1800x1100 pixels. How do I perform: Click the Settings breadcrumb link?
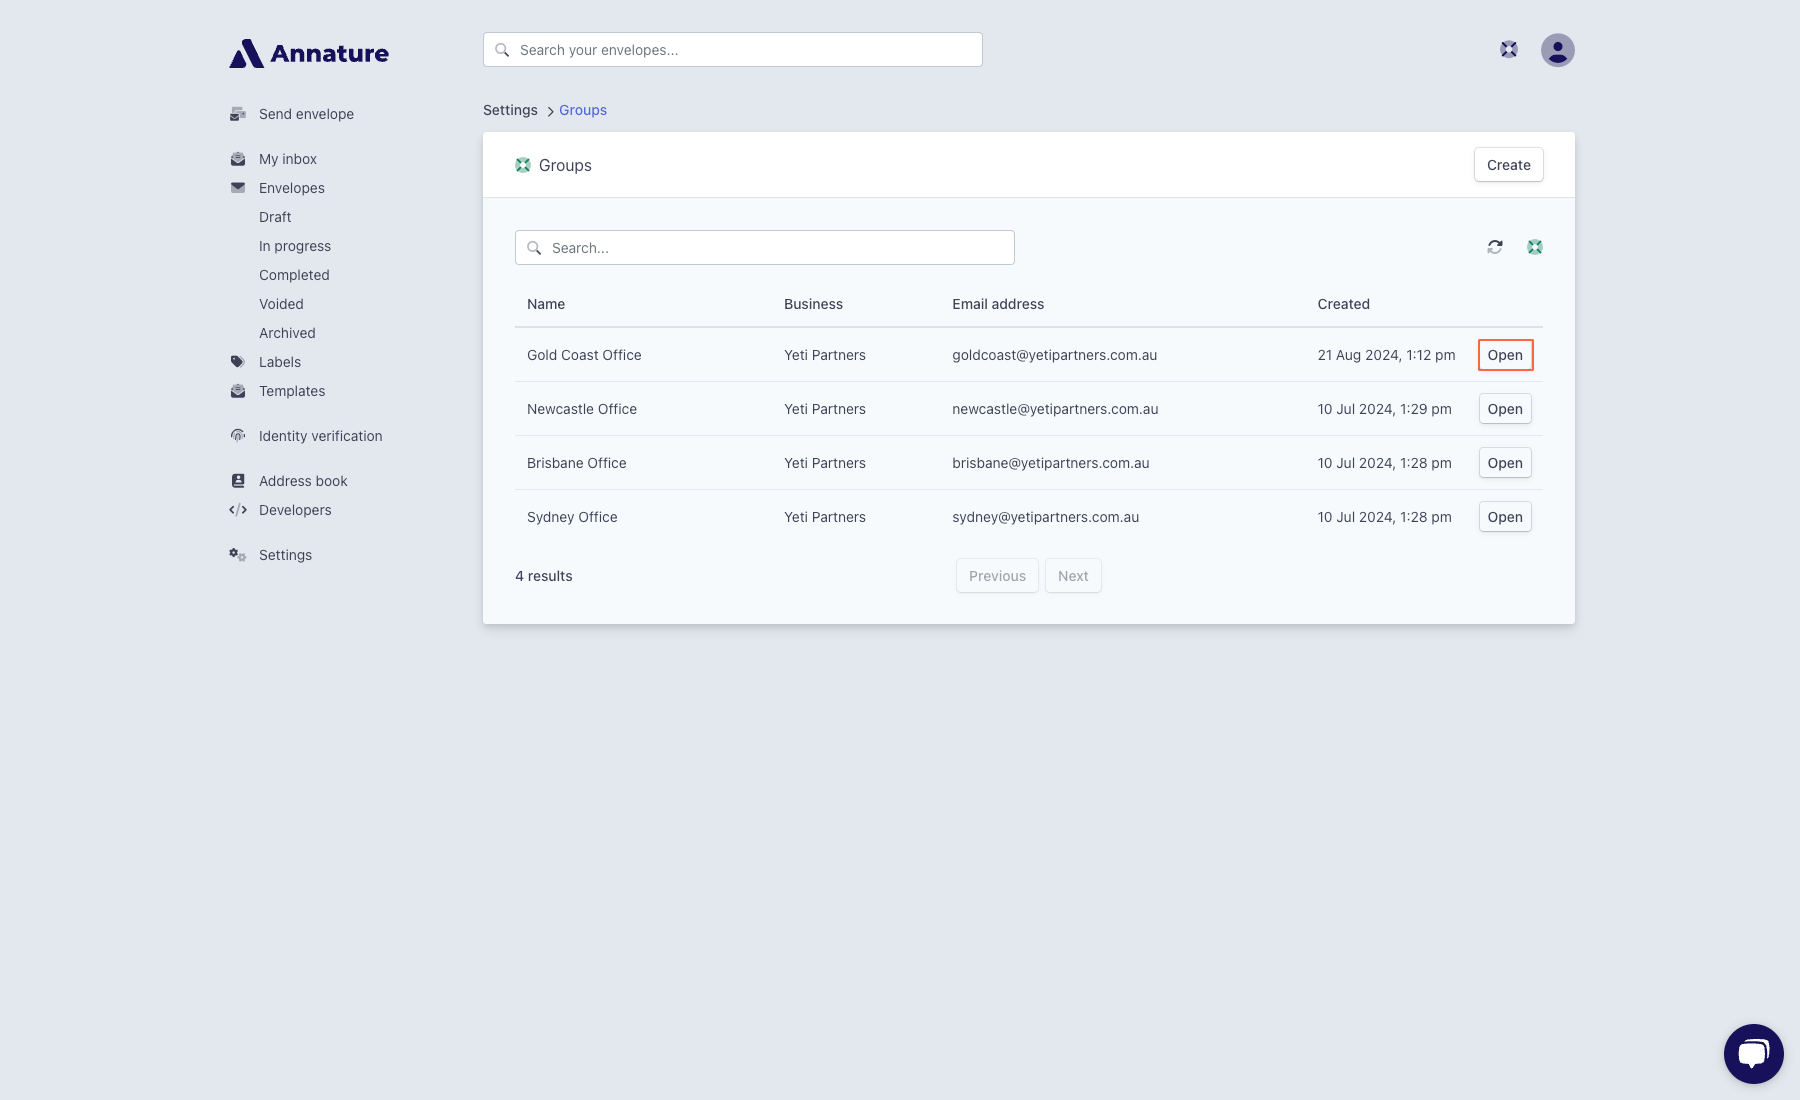pyautogui.click(x=510, y=110)
